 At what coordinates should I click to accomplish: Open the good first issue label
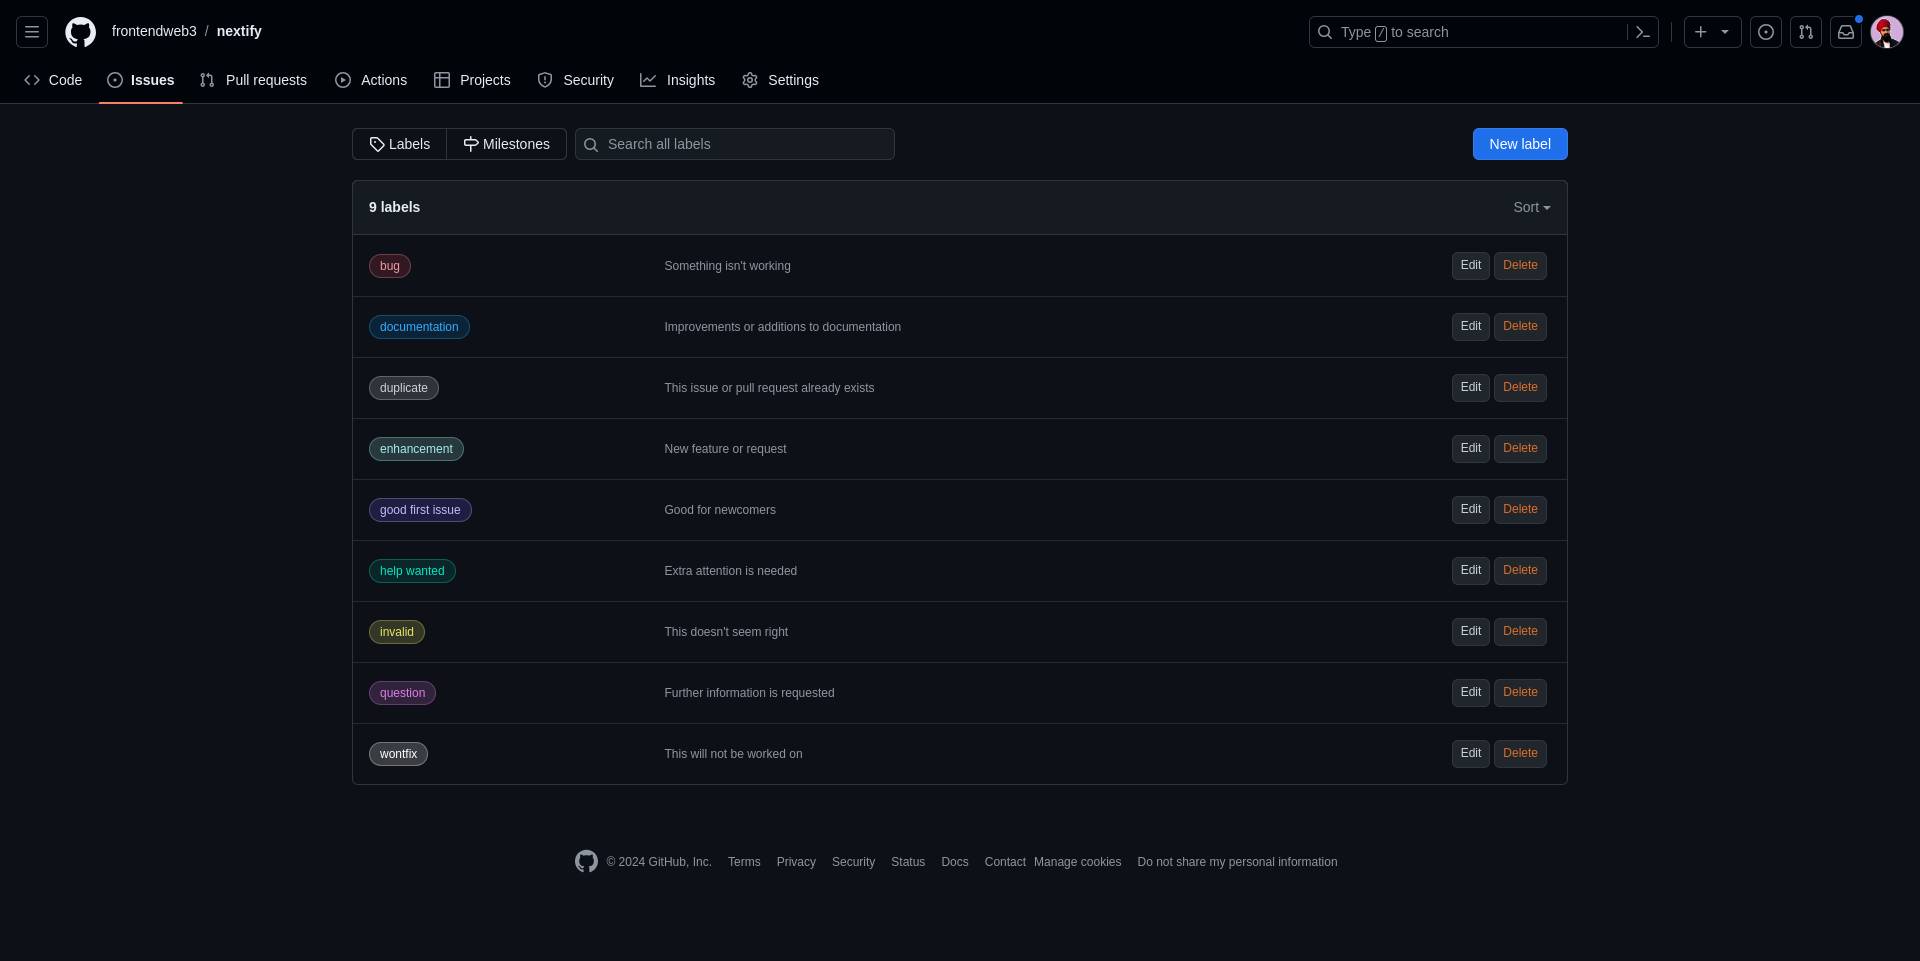click(x=420, y=510)
